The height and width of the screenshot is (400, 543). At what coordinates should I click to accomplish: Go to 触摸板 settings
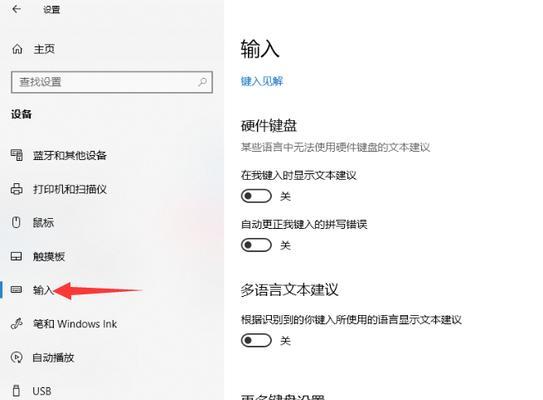[49, 256]
